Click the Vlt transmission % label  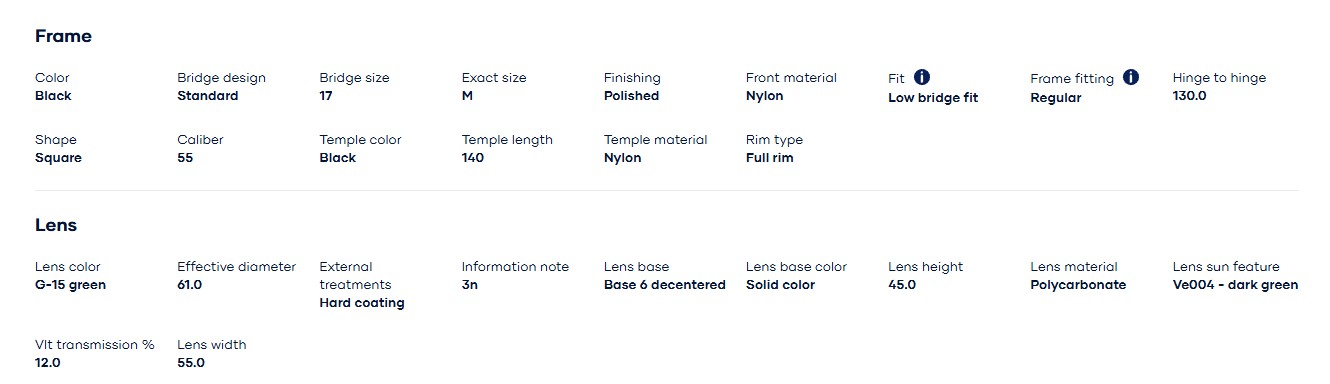tap(95, 345)
